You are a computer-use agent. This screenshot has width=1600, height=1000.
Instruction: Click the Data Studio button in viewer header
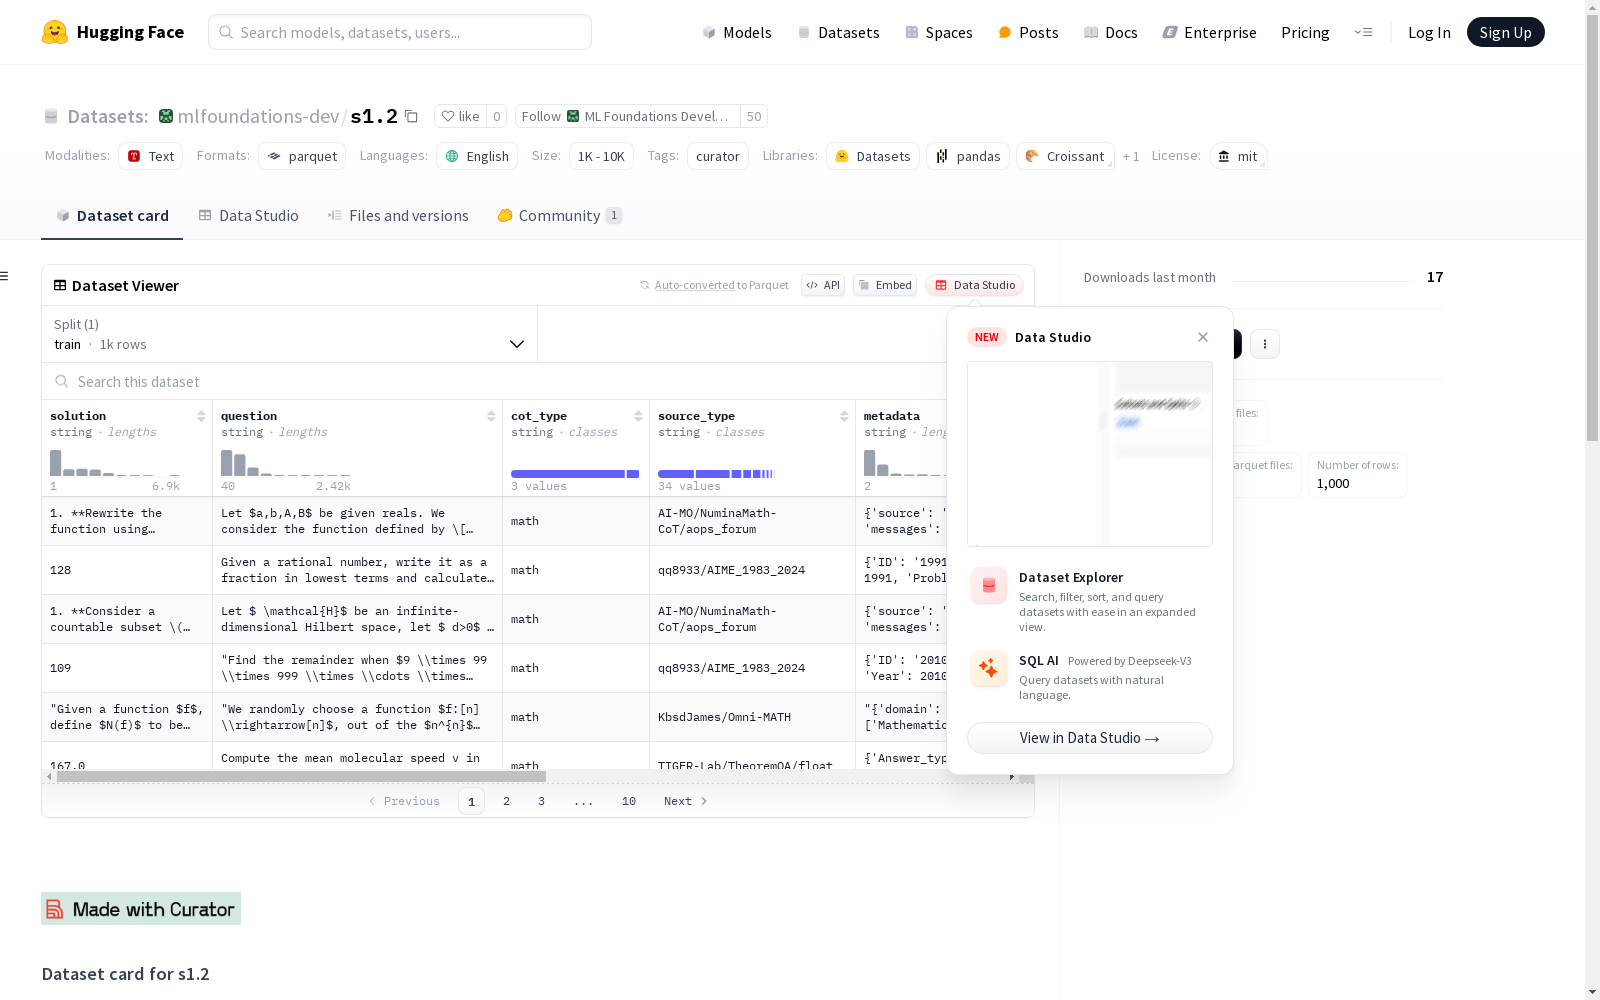coord(974,285)
